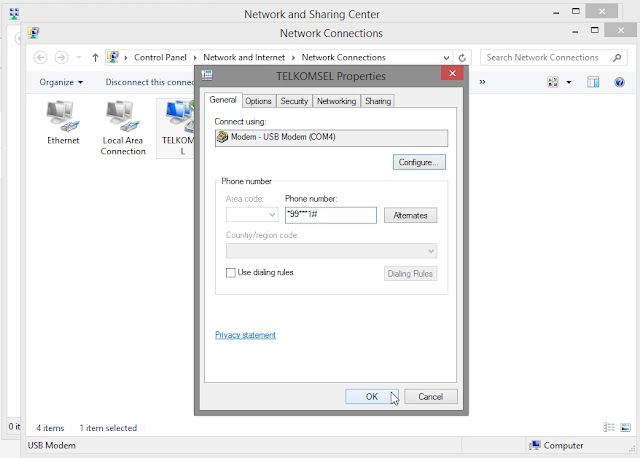Show more toolbar commands chevron
Screen dimensions: 640x458
[482, 82]
